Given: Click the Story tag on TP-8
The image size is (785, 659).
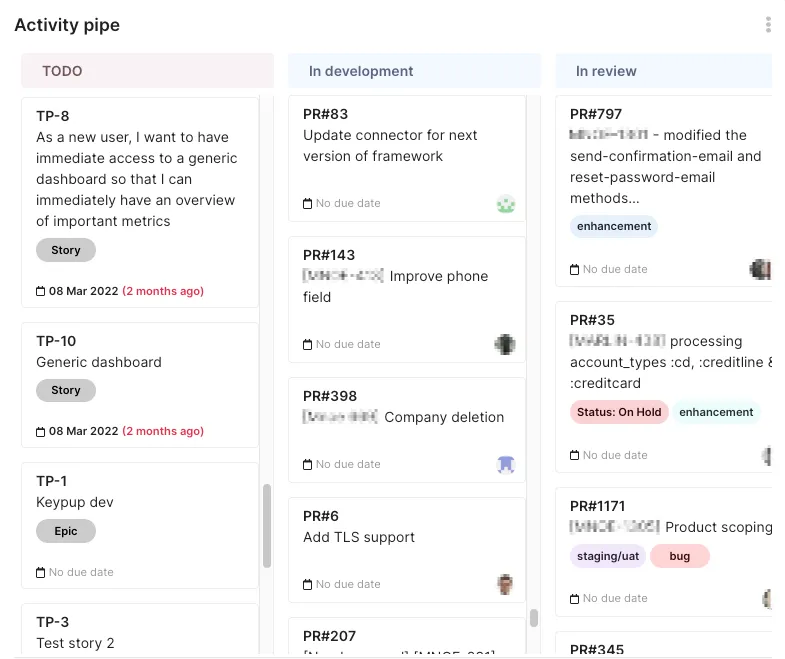Looking at the screenshot, I should pos(66,250).
